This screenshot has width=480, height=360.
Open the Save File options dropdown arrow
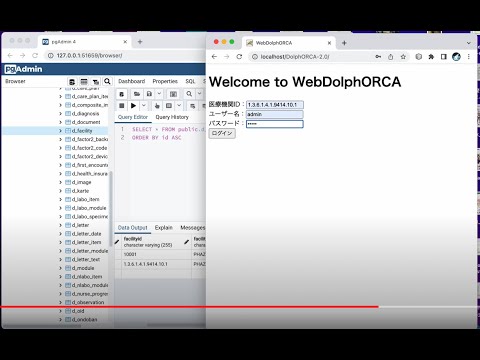click(159, 94)
